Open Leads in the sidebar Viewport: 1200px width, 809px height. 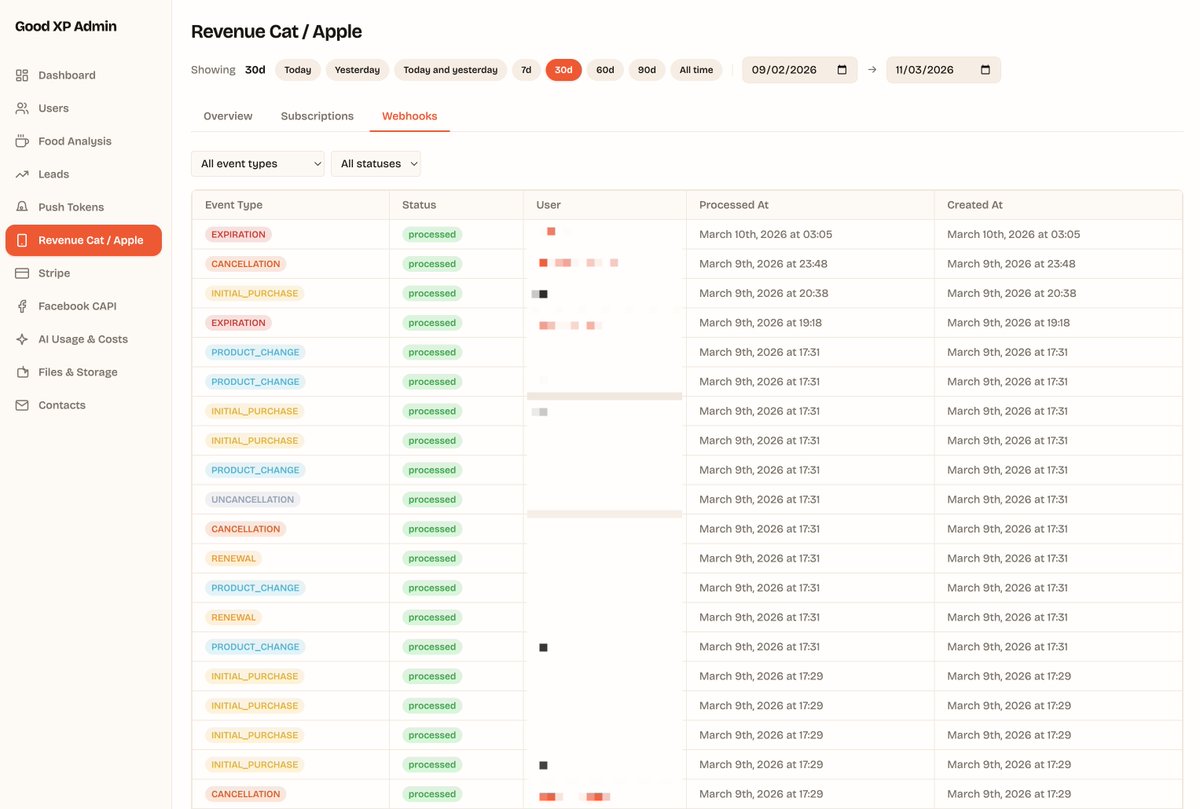pos(83,174)
